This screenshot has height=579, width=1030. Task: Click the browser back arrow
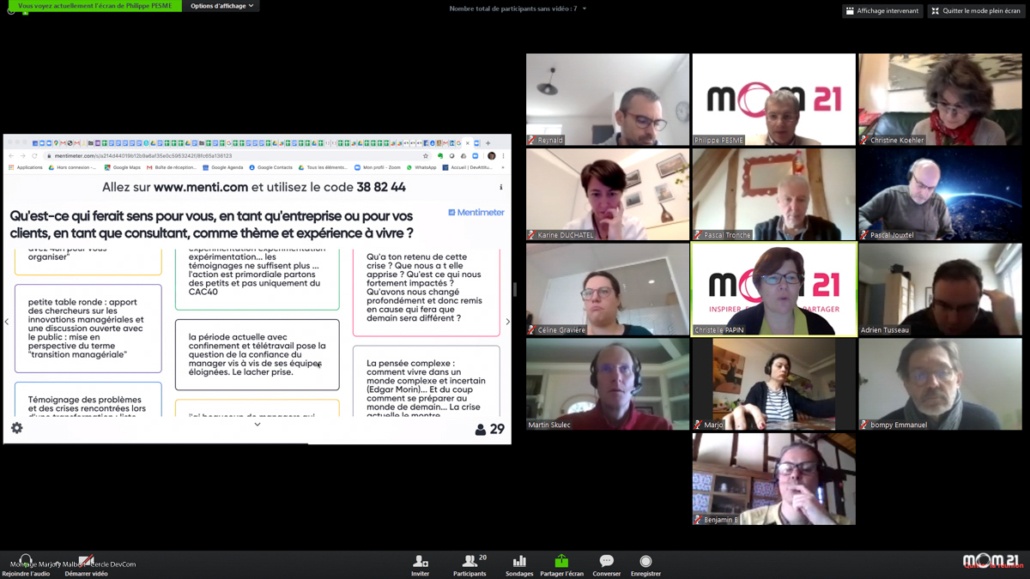coord(11,156)
